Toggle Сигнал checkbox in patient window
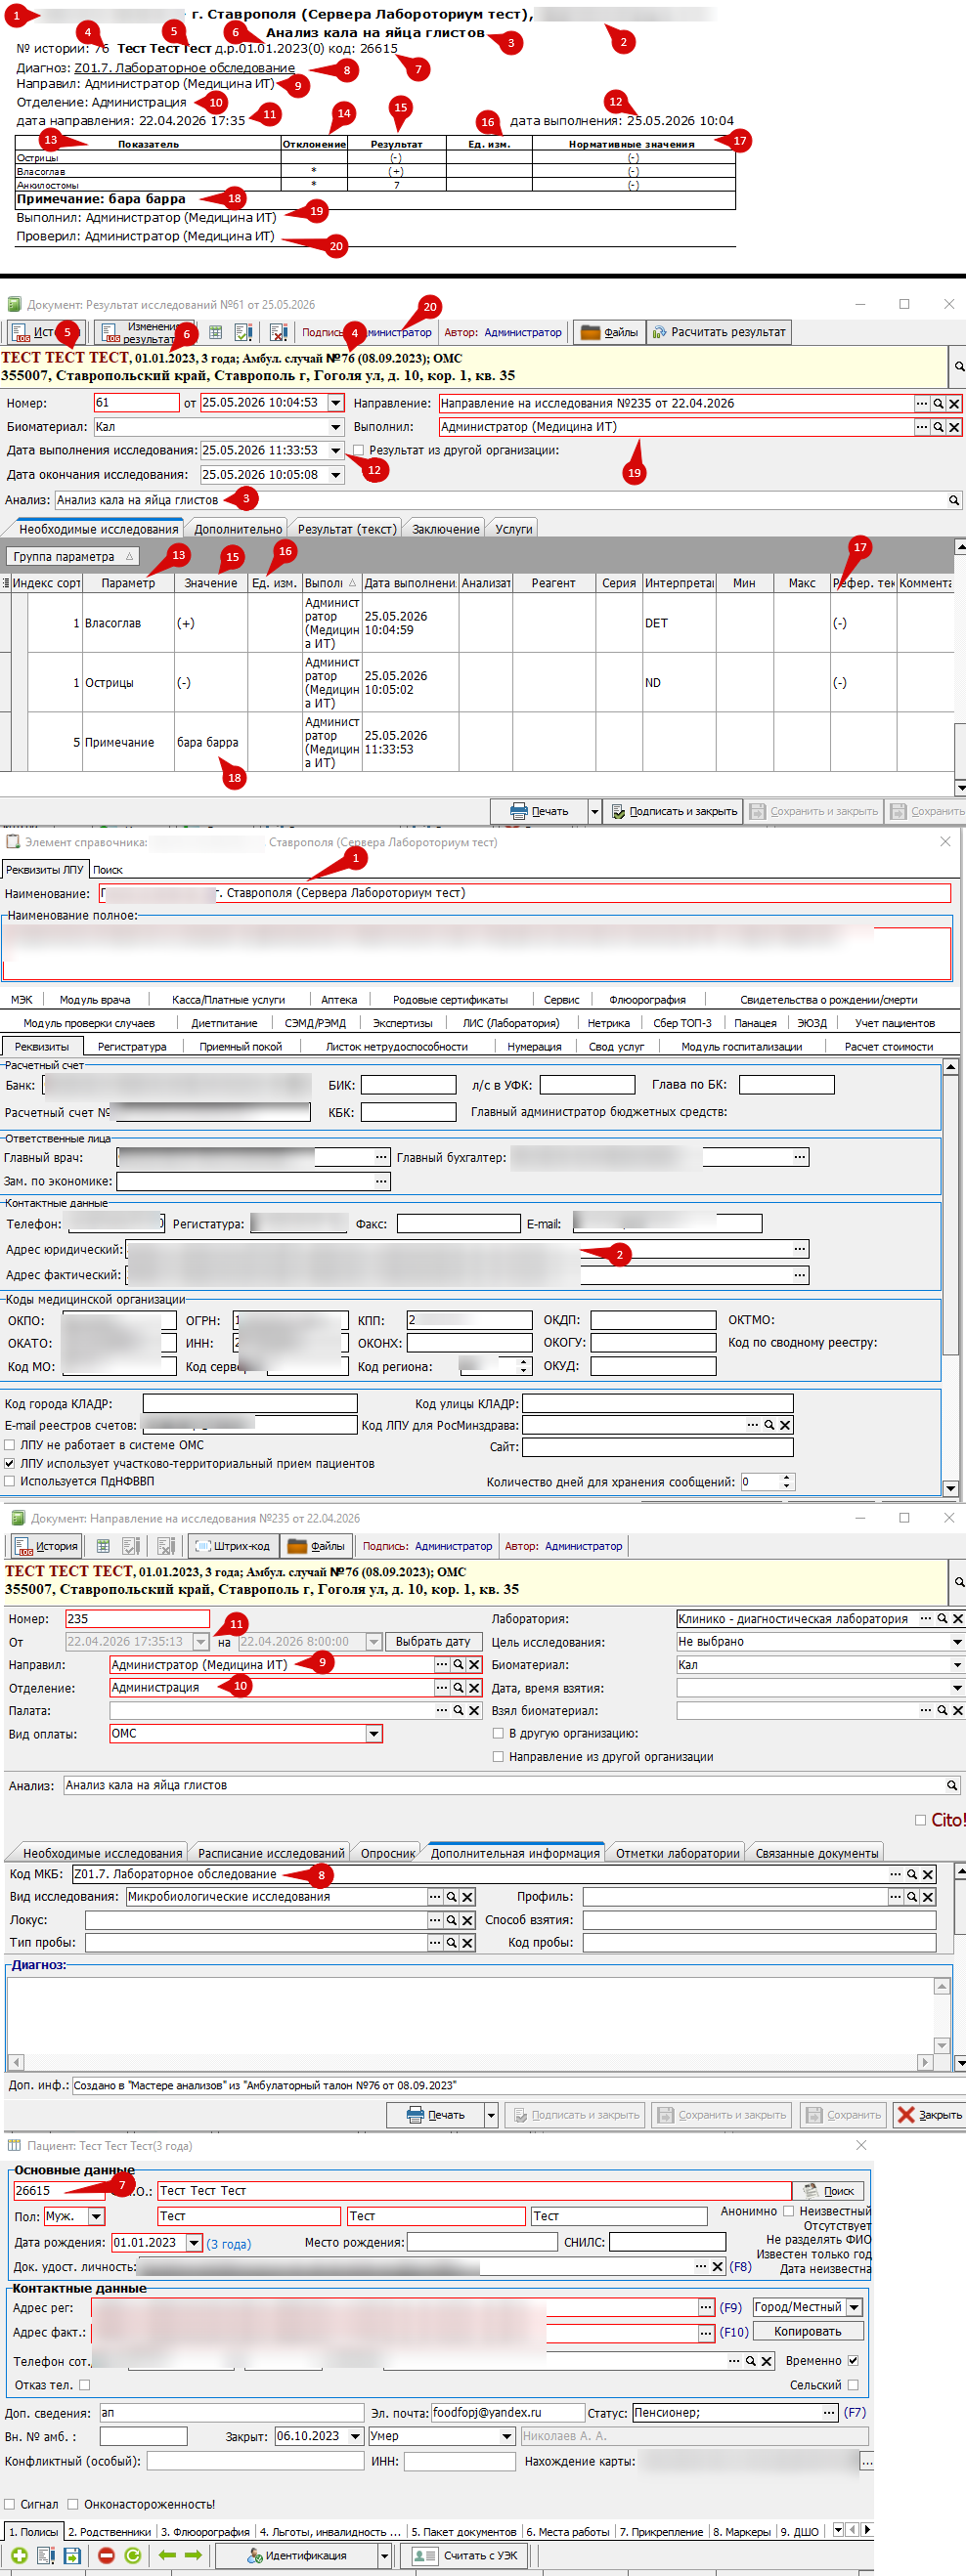This screenshot has height=2576, width=966. [9, 2504]
